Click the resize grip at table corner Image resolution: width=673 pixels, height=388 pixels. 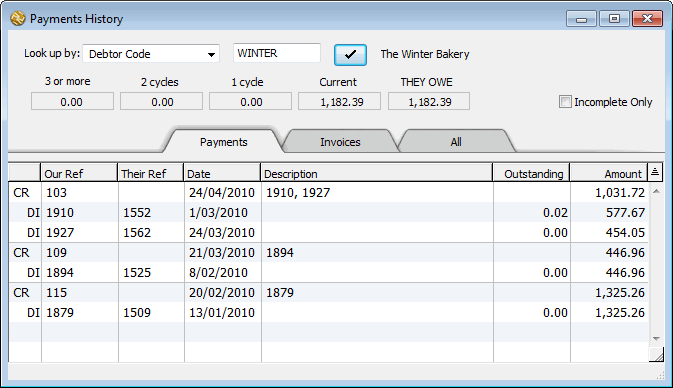pyautogui.click(x=656, y=355)
